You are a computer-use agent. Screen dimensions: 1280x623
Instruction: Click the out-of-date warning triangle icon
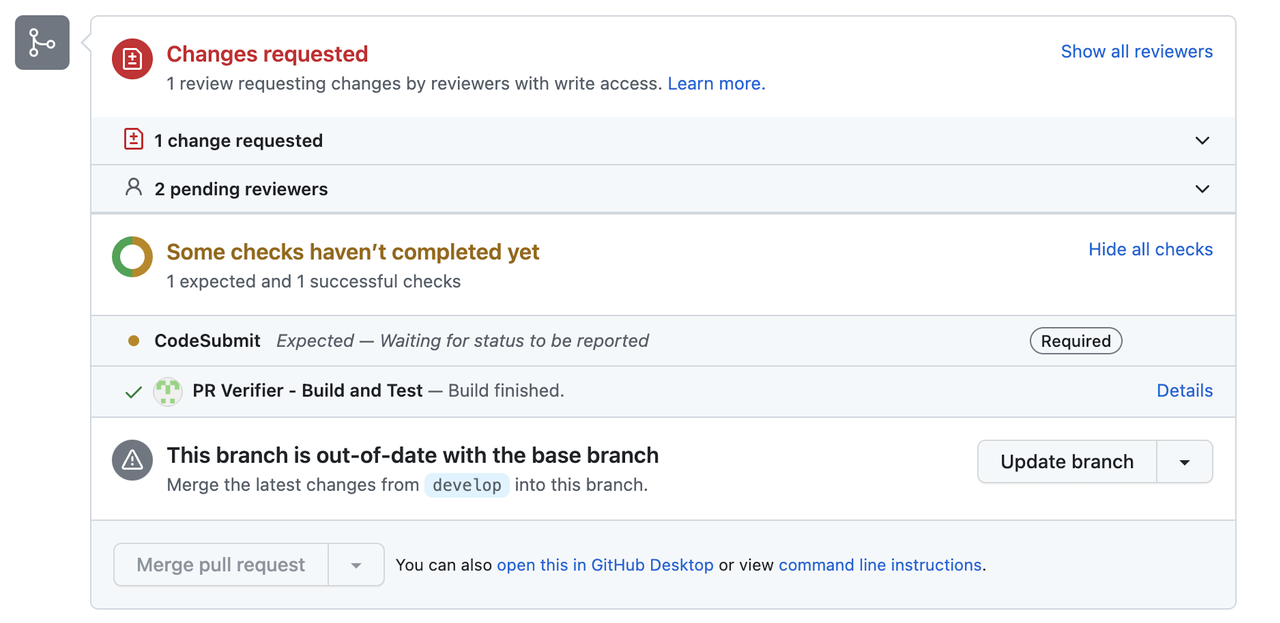point(132,461)
